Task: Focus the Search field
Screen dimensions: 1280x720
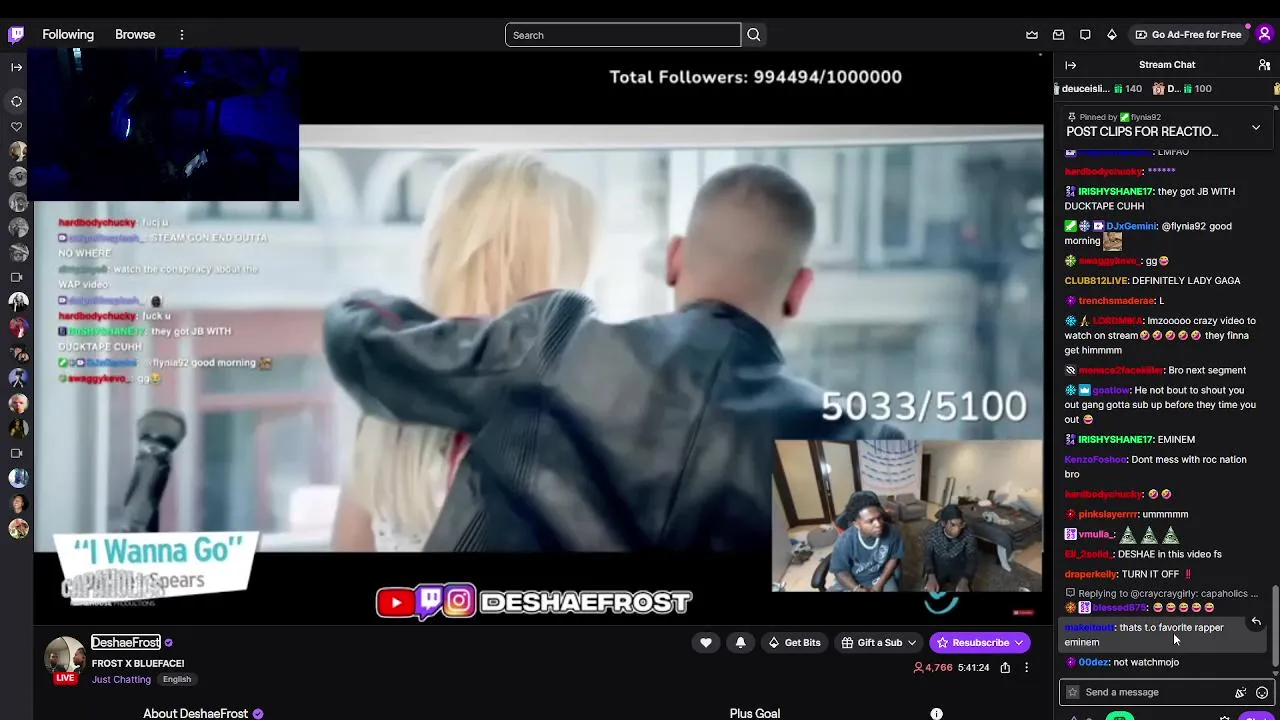Action: tap(623, 35)
